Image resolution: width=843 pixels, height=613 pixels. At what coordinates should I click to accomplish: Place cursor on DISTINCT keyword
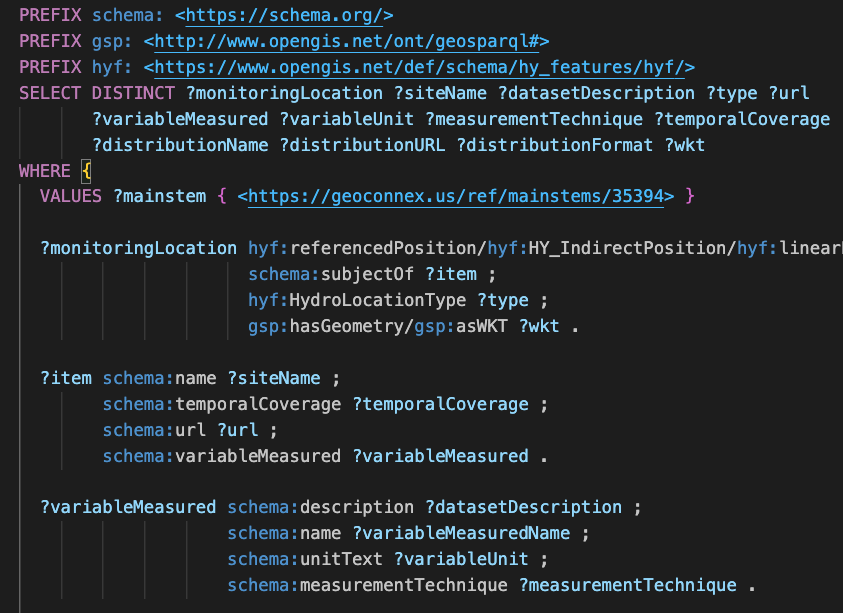pos(133,93)
